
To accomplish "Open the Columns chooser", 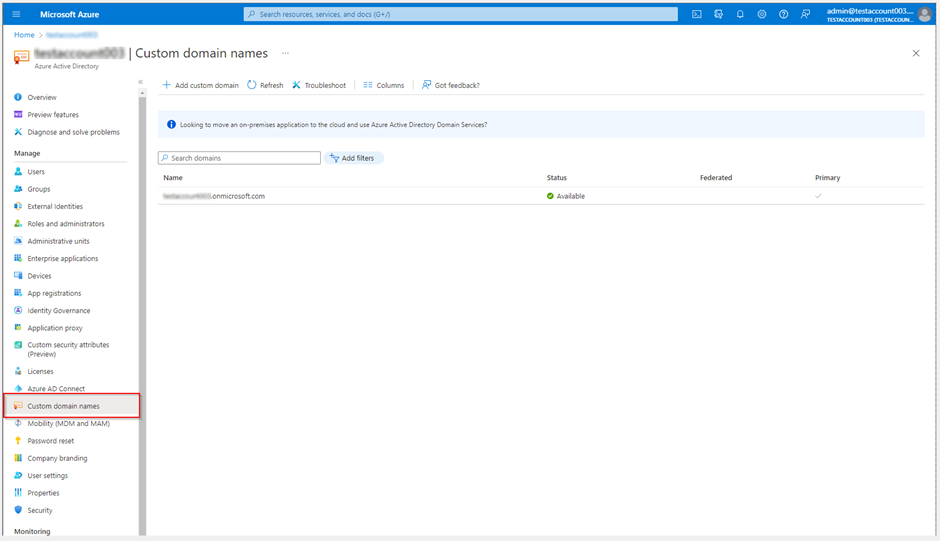I will point(384,85).
